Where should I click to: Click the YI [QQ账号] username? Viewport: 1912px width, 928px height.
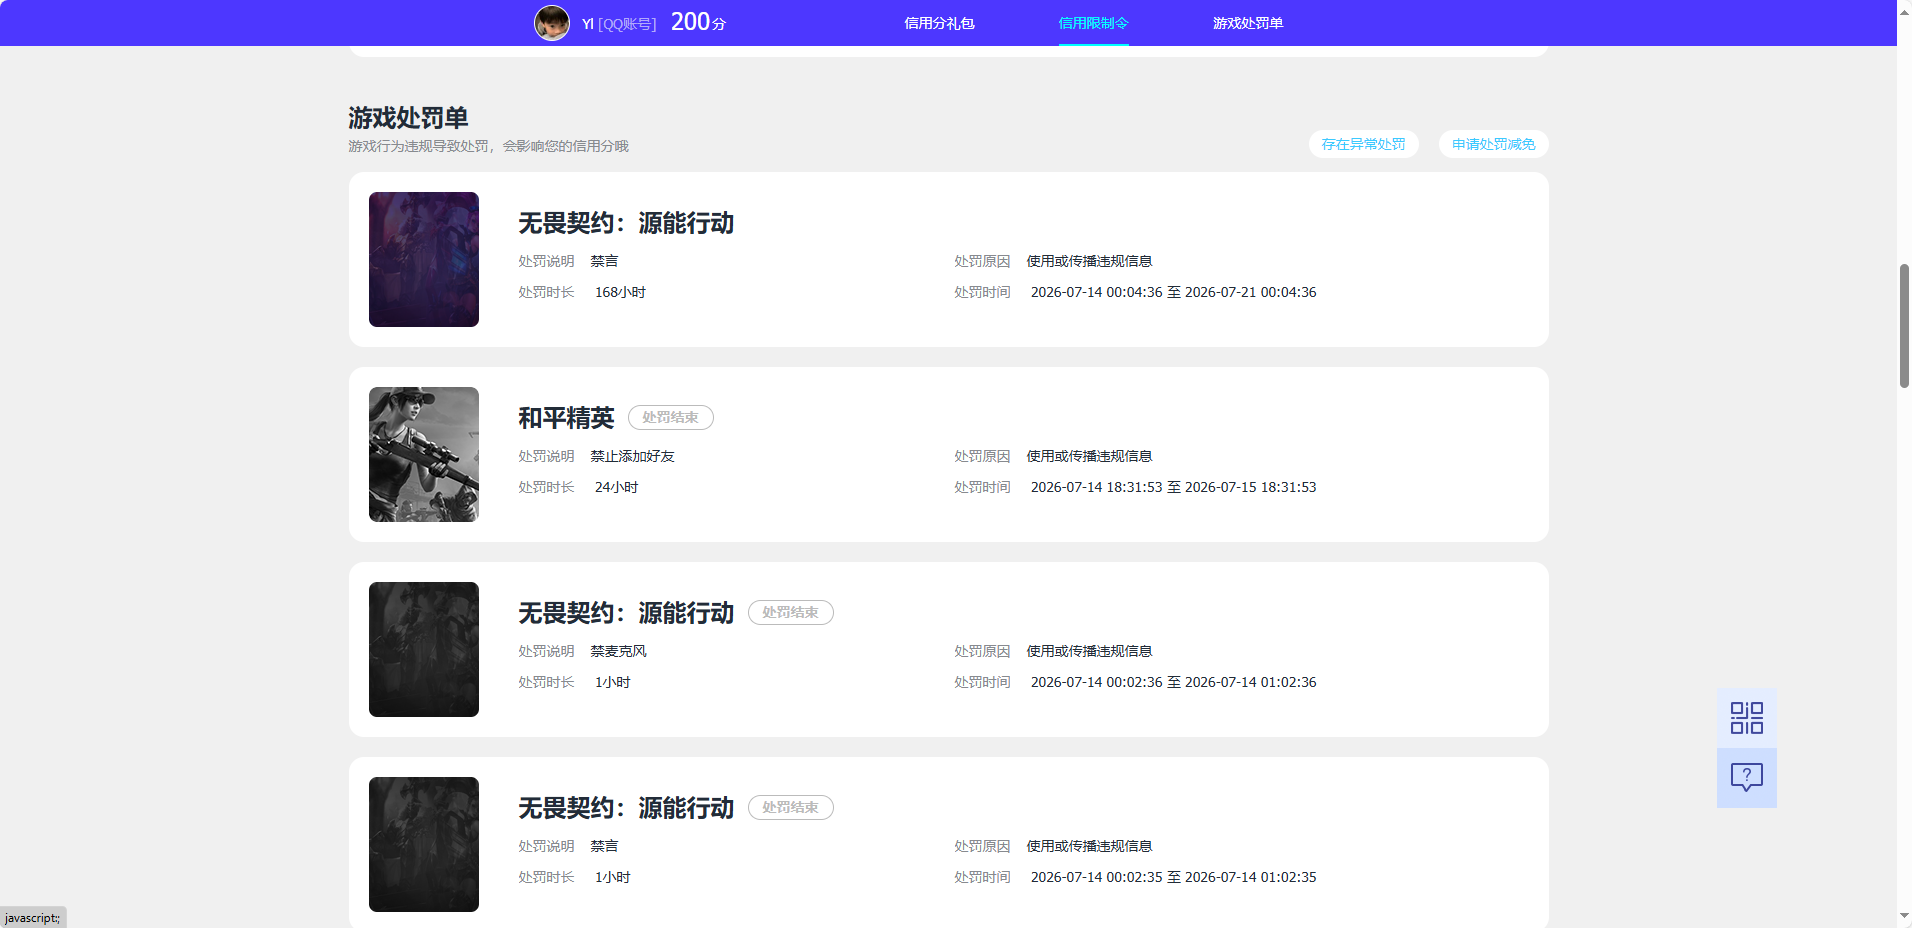coord(619,24)
